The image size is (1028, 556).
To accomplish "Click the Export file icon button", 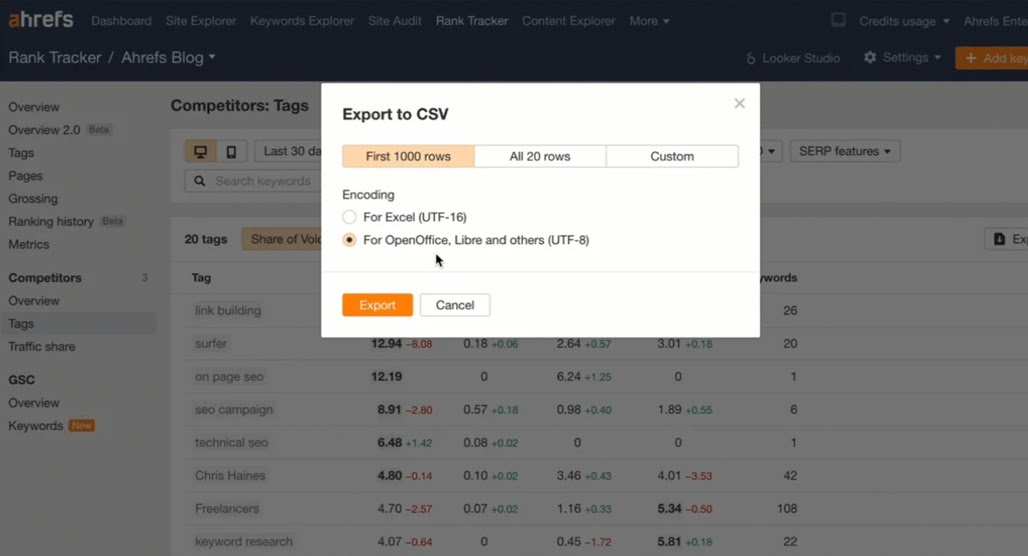I will coord(1006,239).
